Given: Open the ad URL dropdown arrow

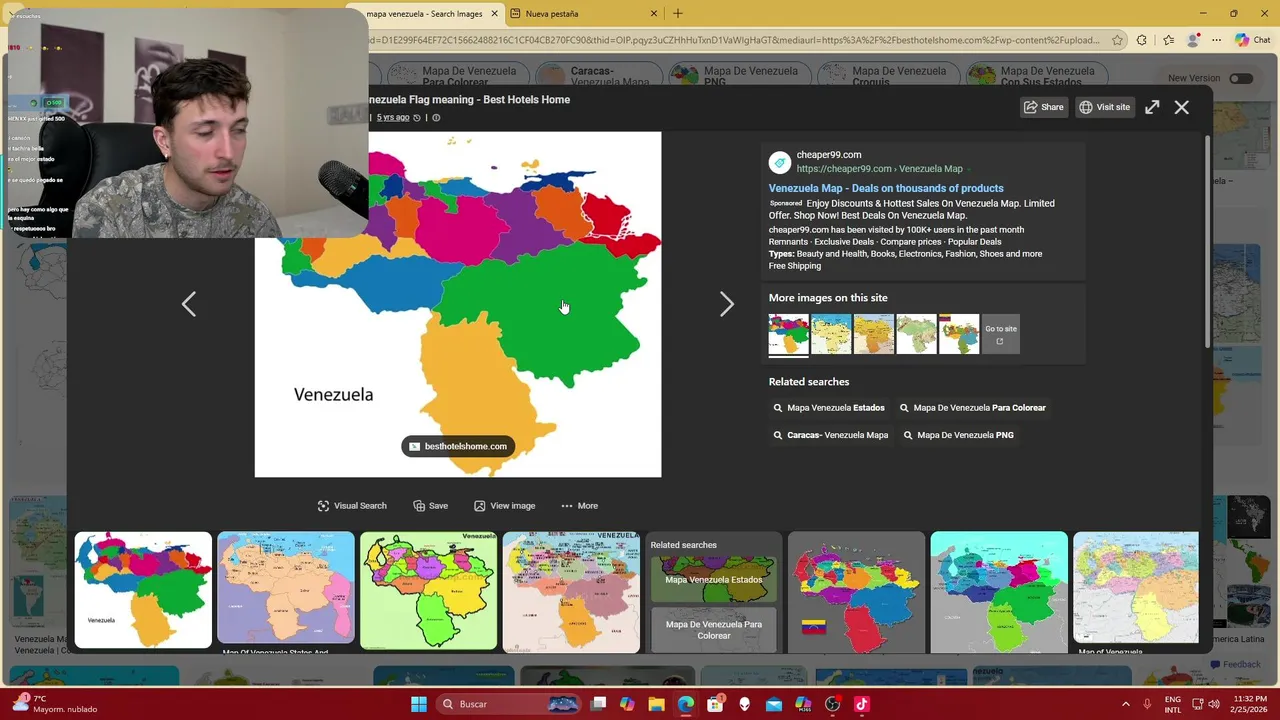Looking at the screenshot, I should (x=970, y=169).
